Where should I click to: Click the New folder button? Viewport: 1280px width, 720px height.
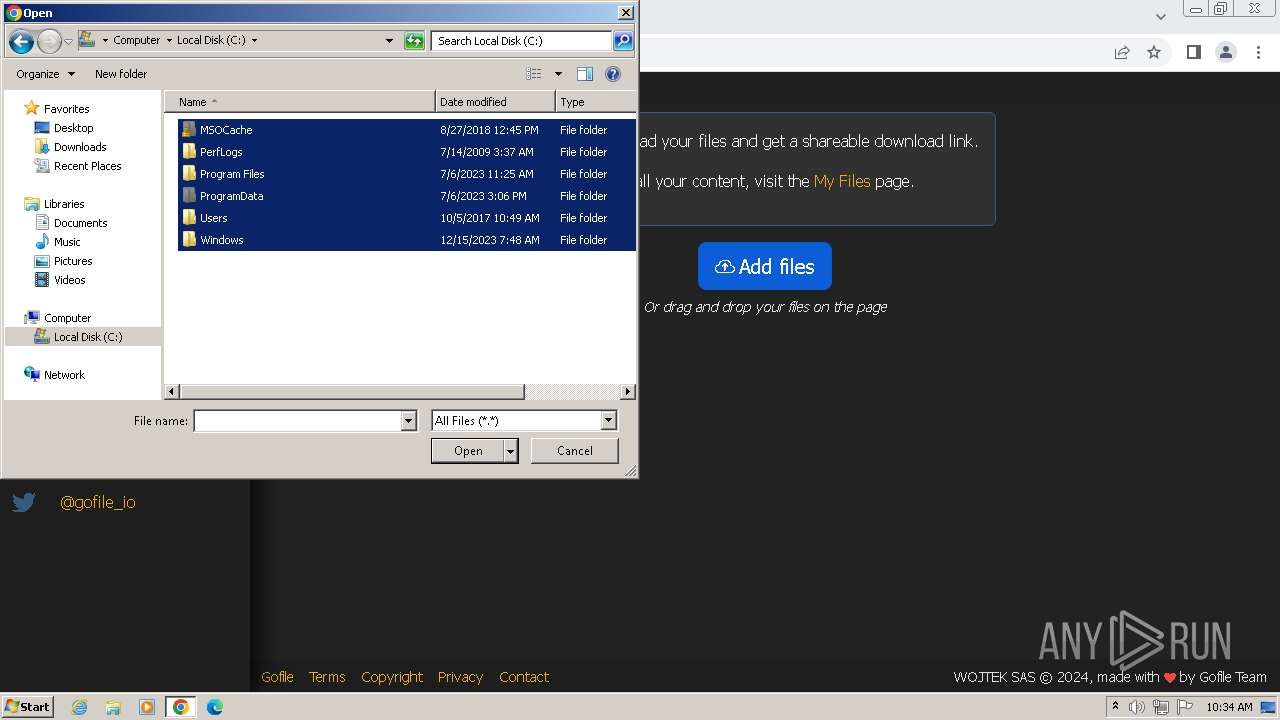point(121,74)
